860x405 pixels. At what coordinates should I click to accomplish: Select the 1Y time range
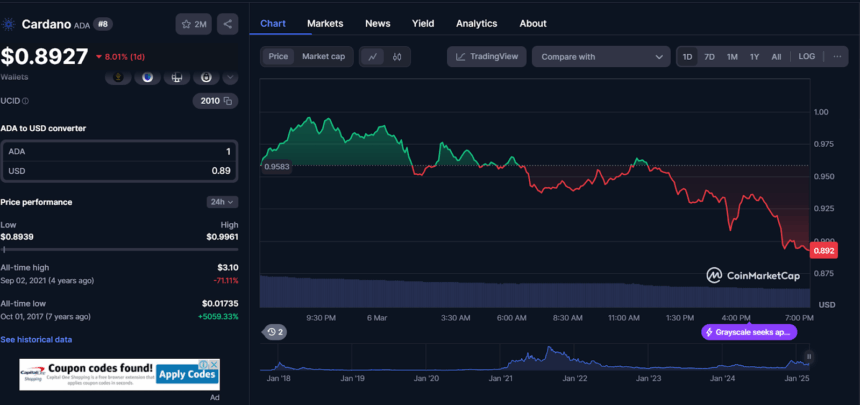(x=755, y=57)
